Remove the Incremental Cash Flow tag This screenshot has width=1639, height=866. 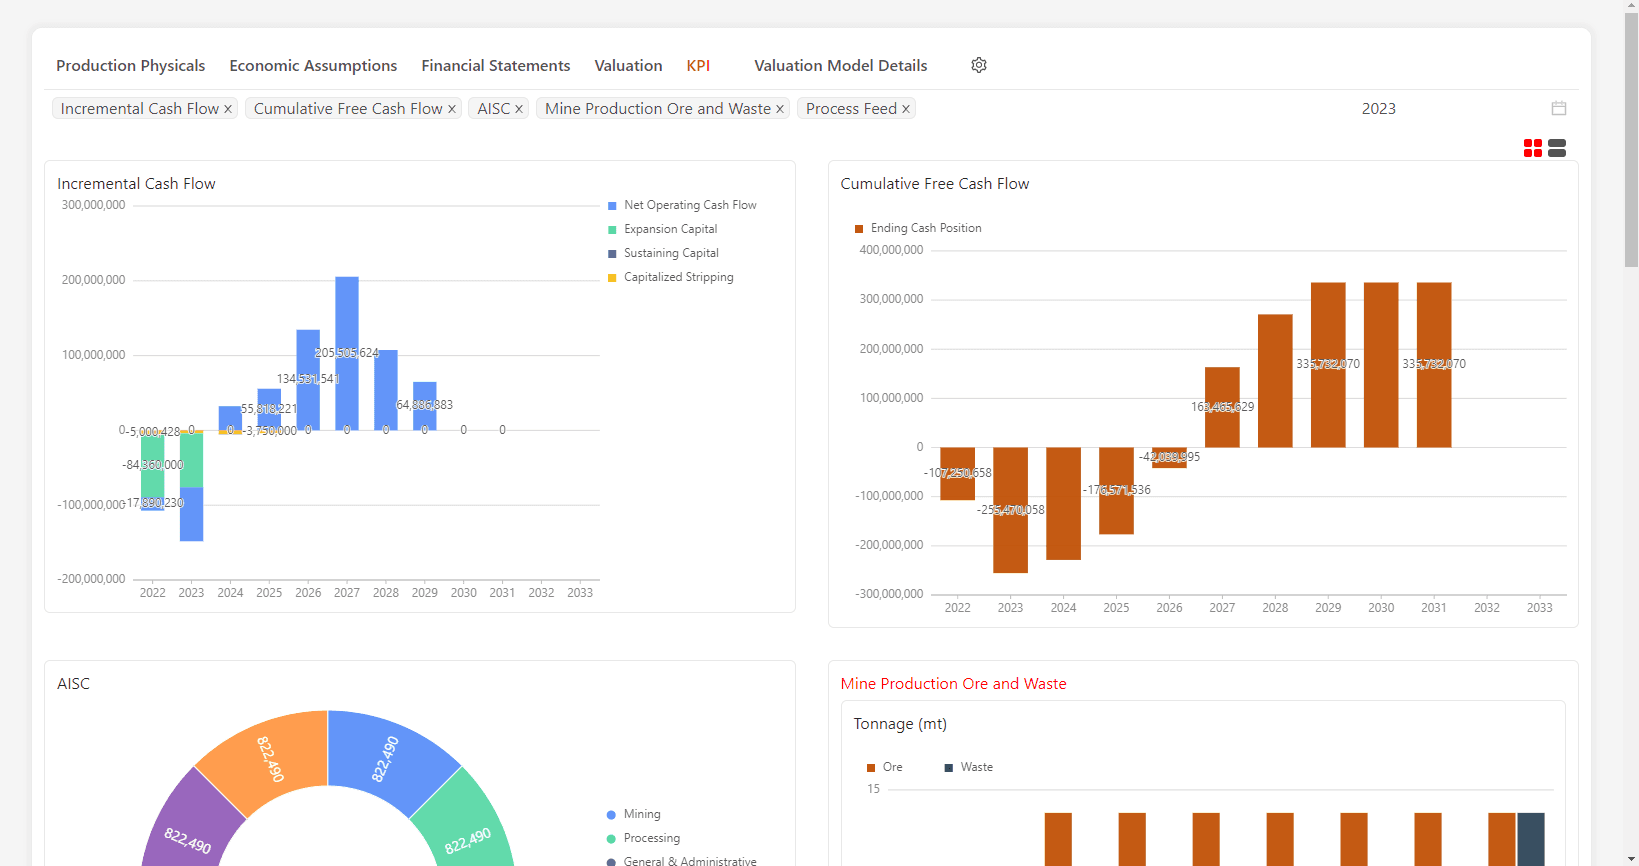coord(228,109)
